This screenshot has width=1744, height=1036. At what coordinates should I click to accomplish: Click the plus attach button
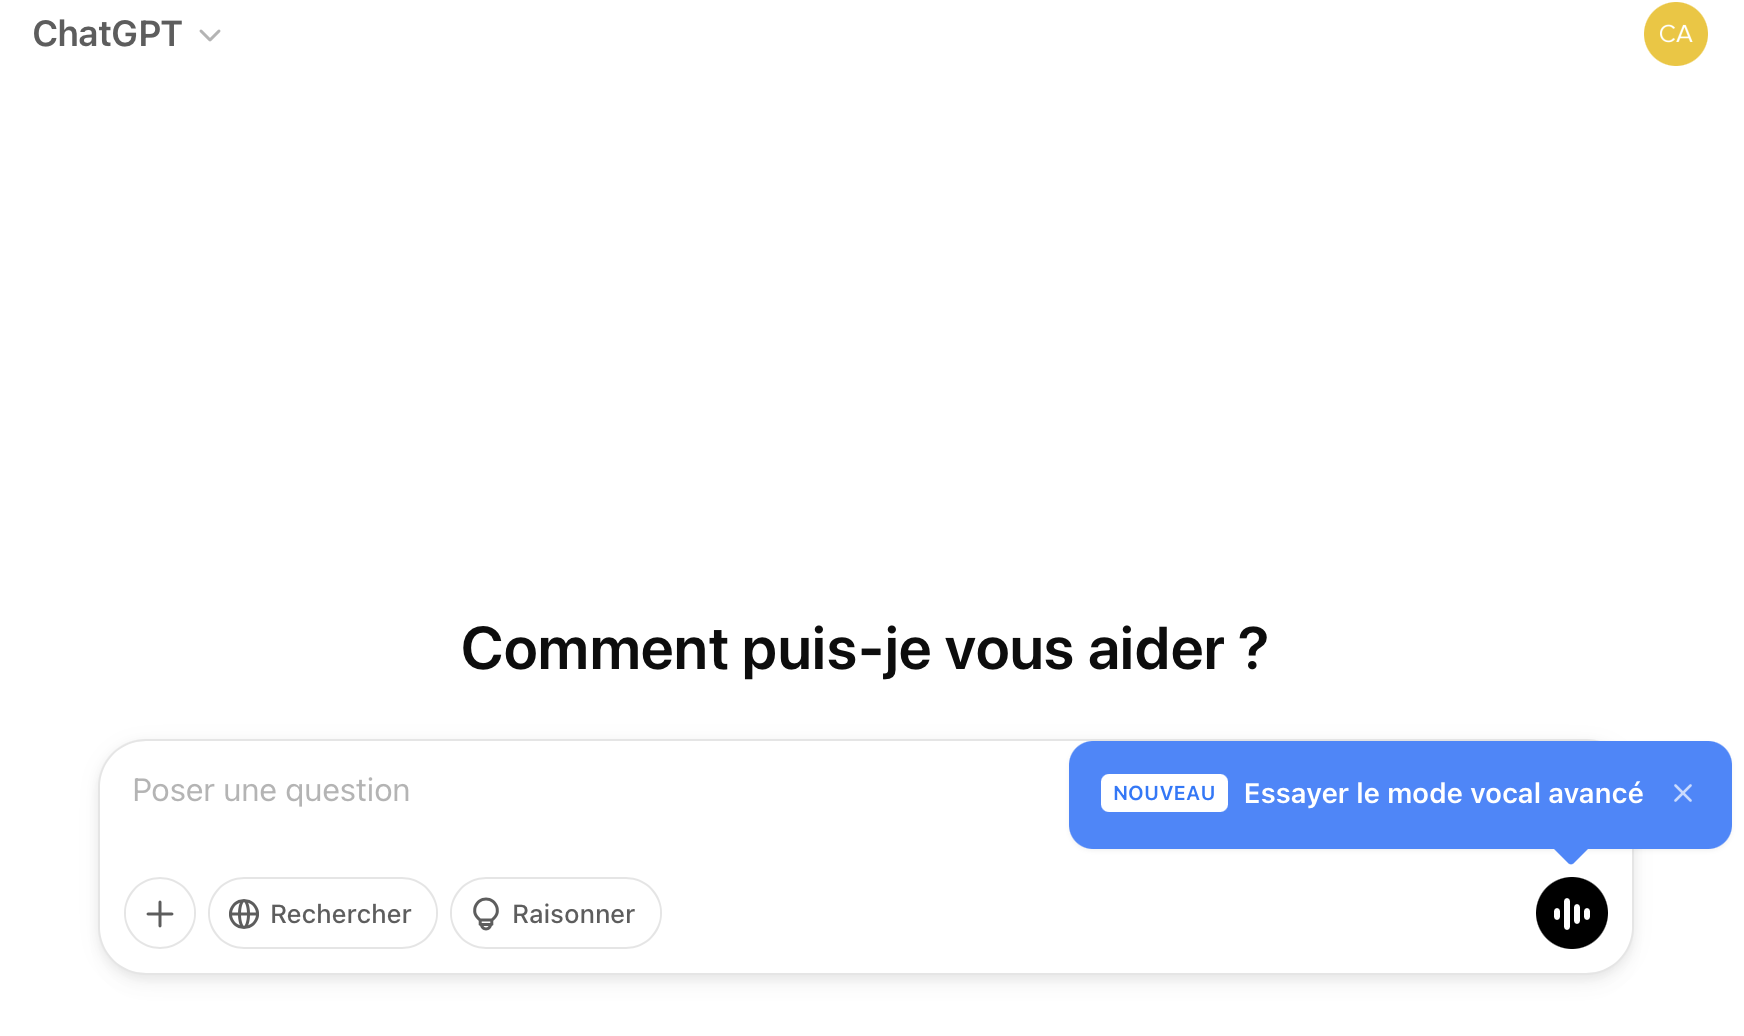(160, 913)
